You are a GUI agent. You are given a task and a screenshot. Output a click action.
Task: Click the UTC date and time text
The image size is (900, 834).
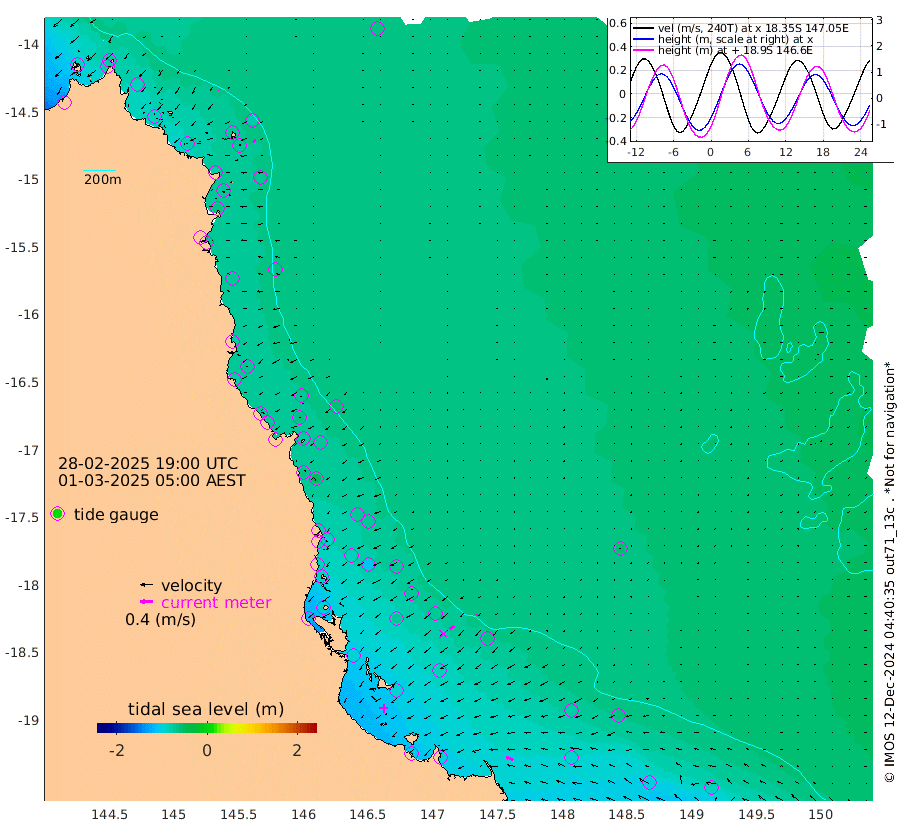point(148,463)
